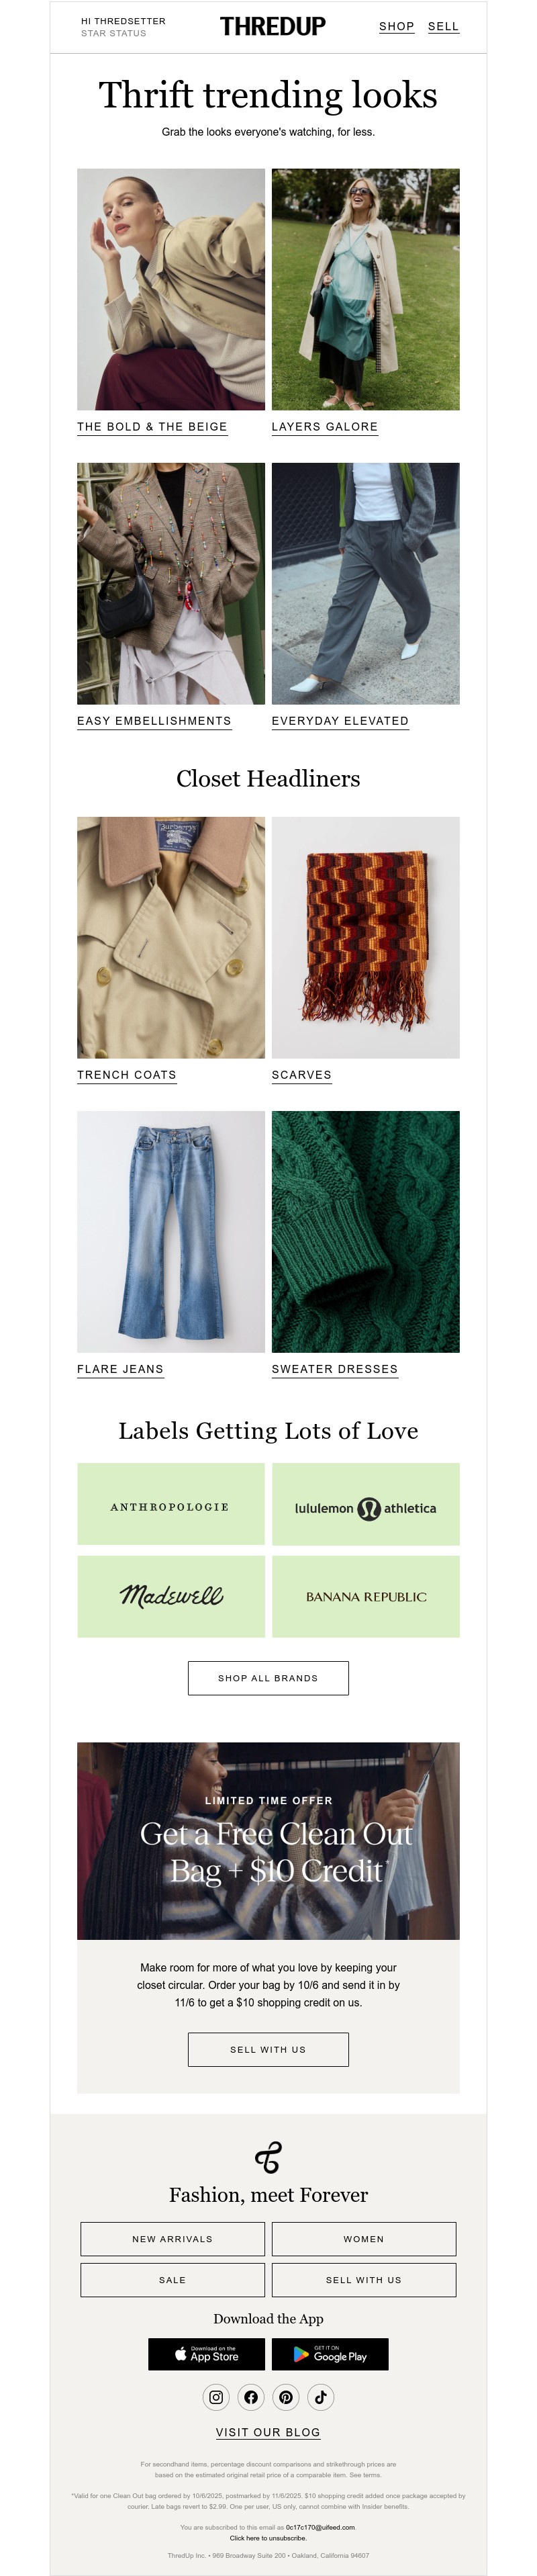Screen dimensions: 537x2576
Task: Click here to unsubscribe link
Action: pos(268,2538)
